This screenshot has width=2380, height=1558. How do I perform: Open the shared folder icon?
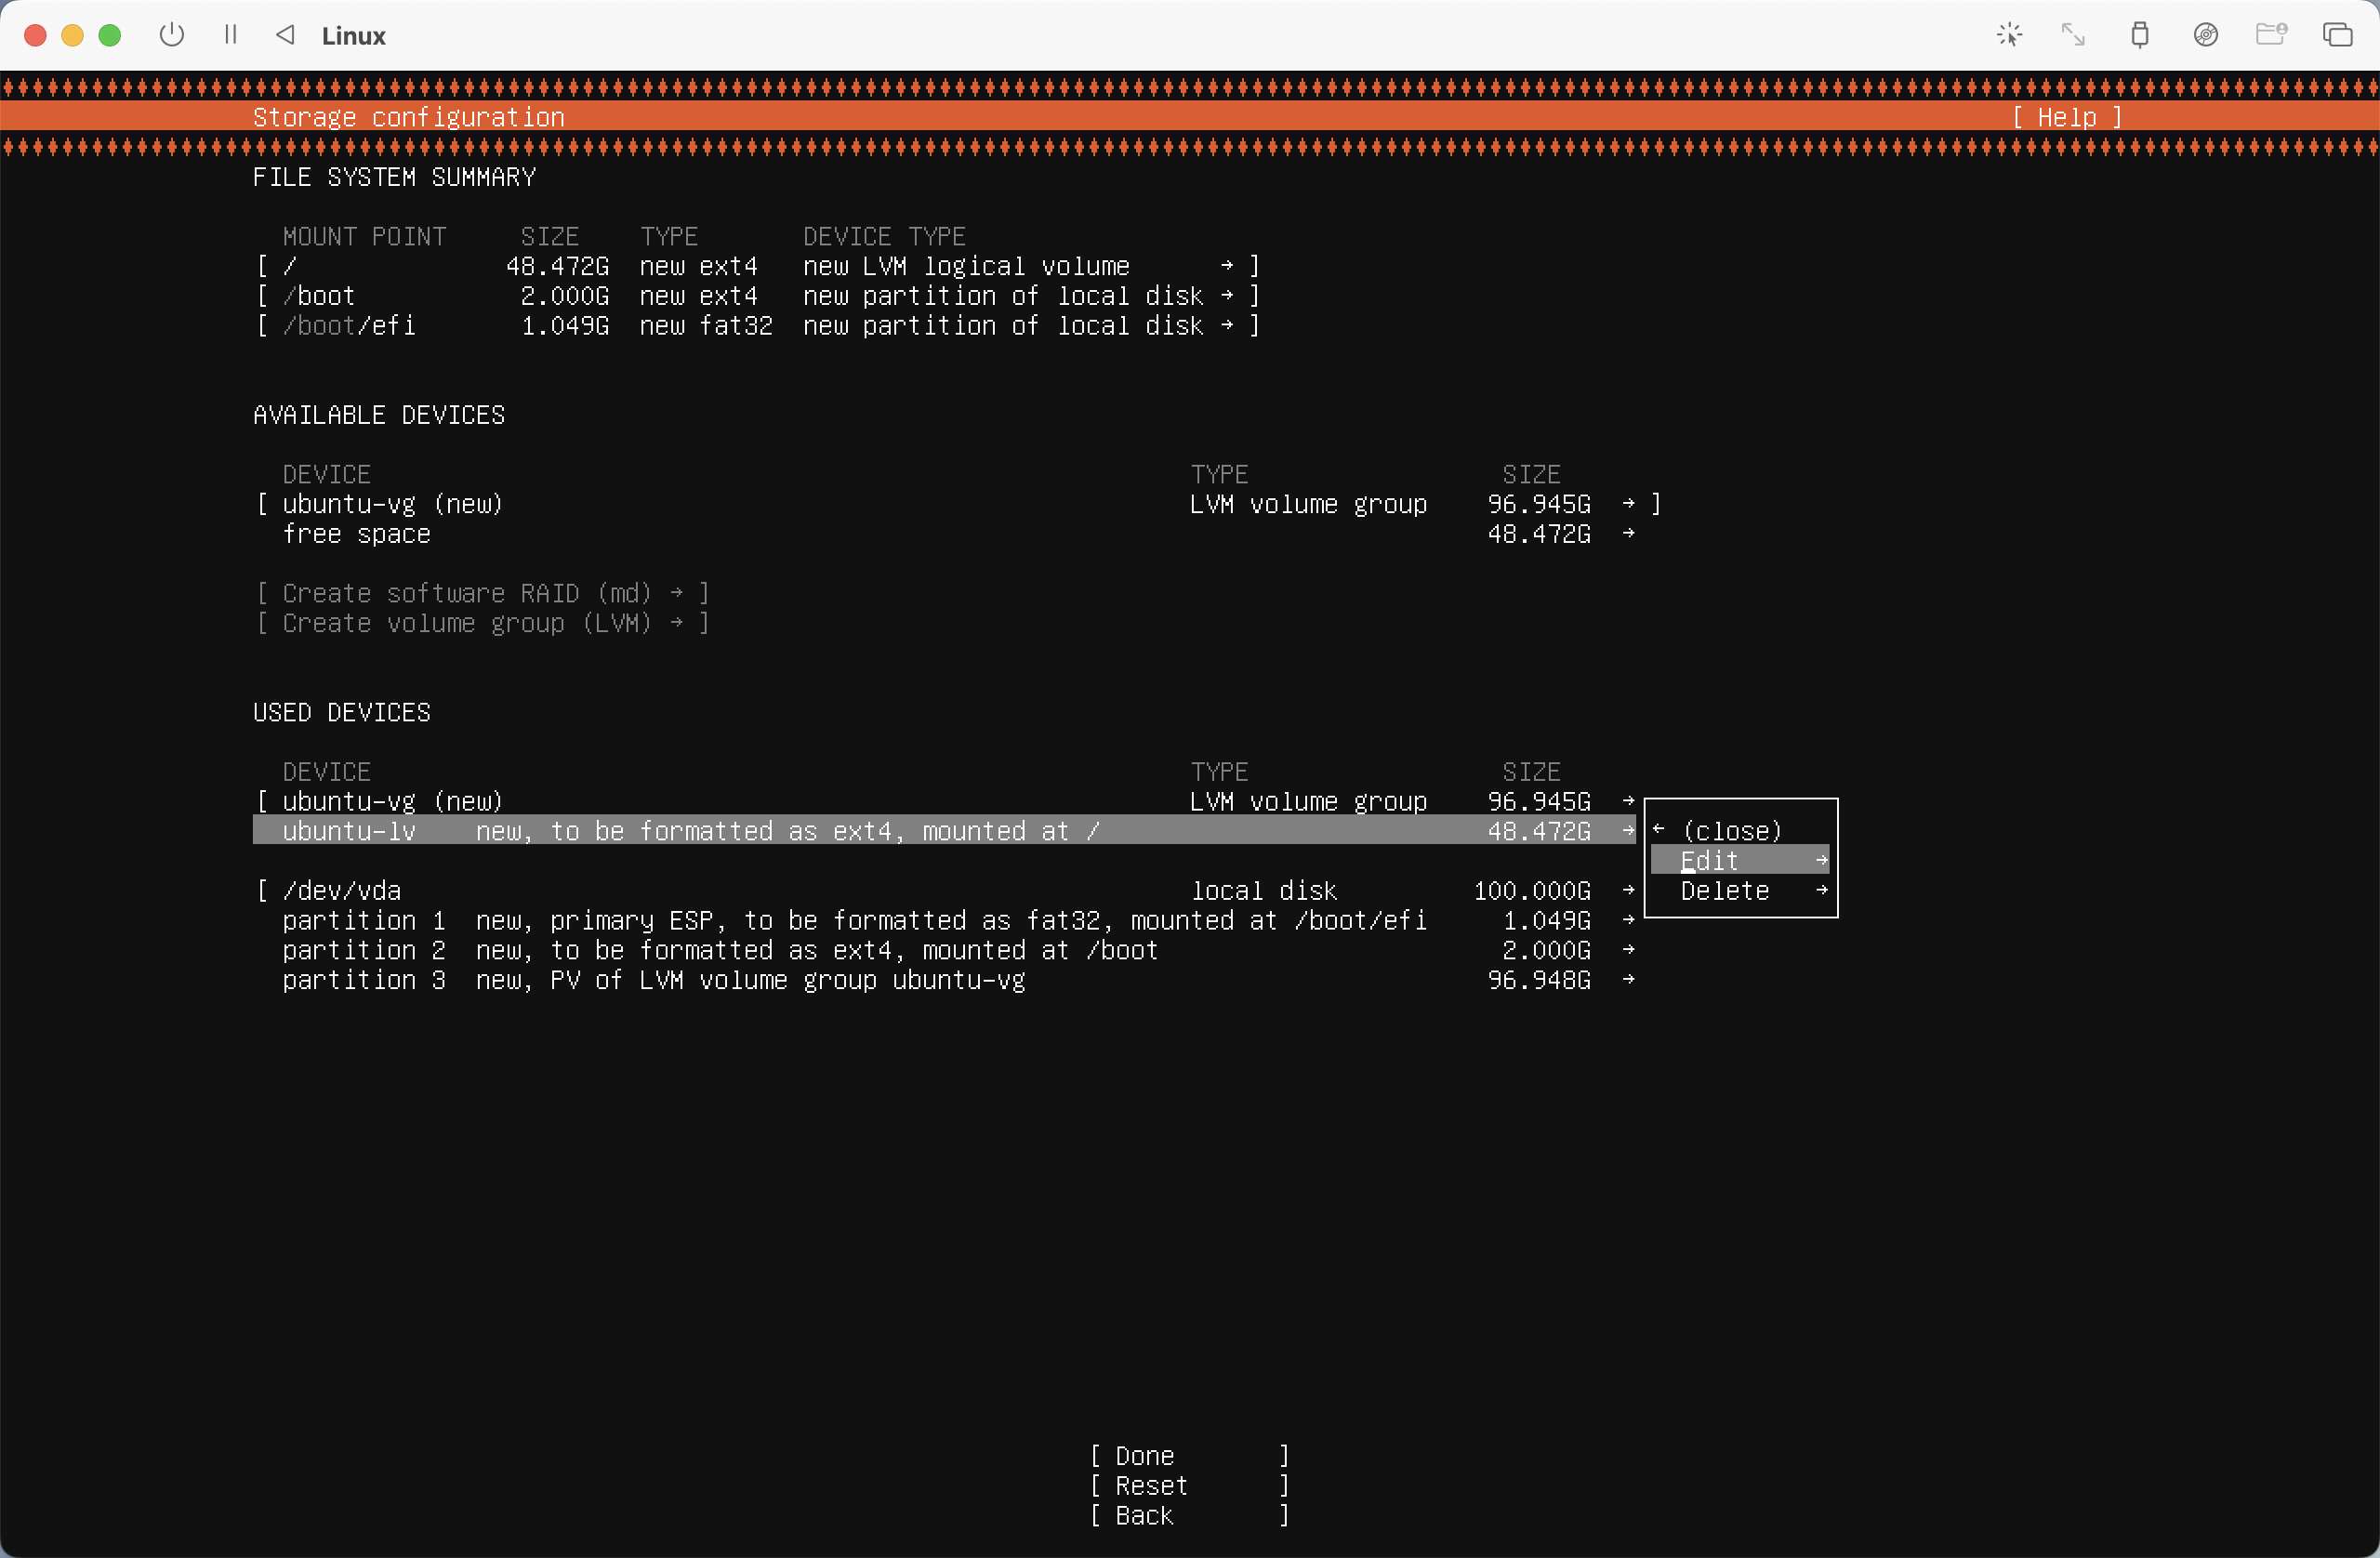(x=2271, y=35)
